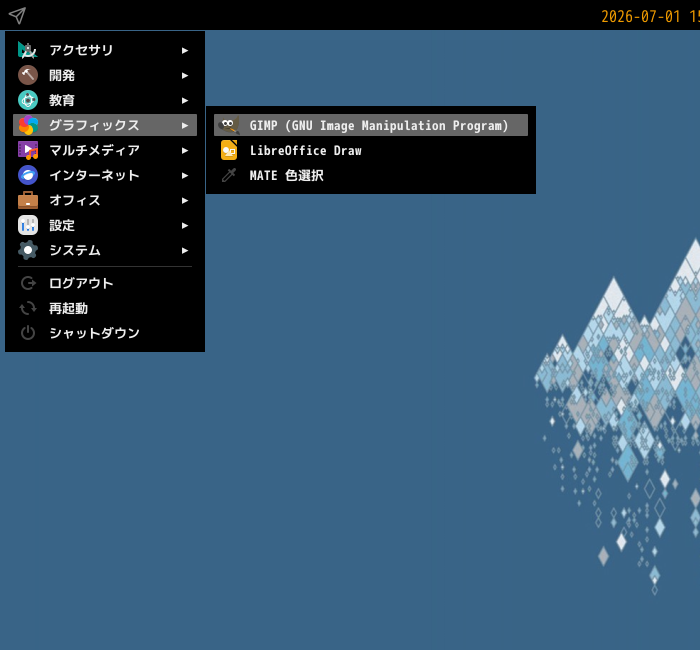700x650 pixels.
Task: Expand the オフィス submenu arrow
Action: click(185, 200)
